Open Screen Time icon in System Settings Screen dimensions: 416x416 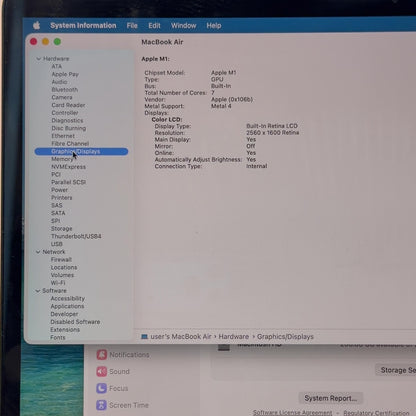pyautogui.click(x=101, y=405)
